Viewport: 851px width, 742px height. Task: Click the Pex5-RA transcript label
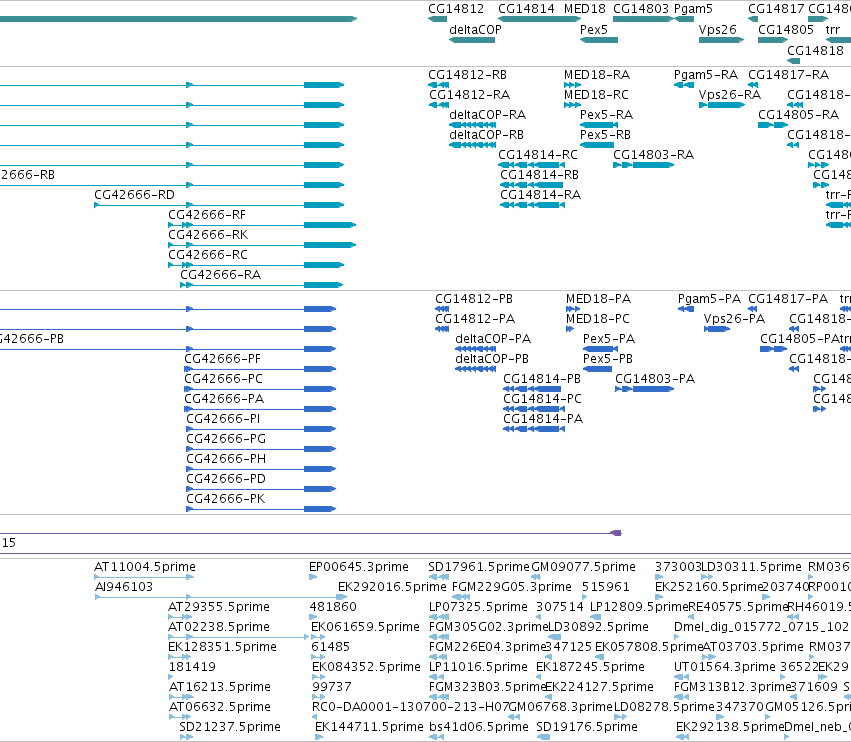coord(607,115)
